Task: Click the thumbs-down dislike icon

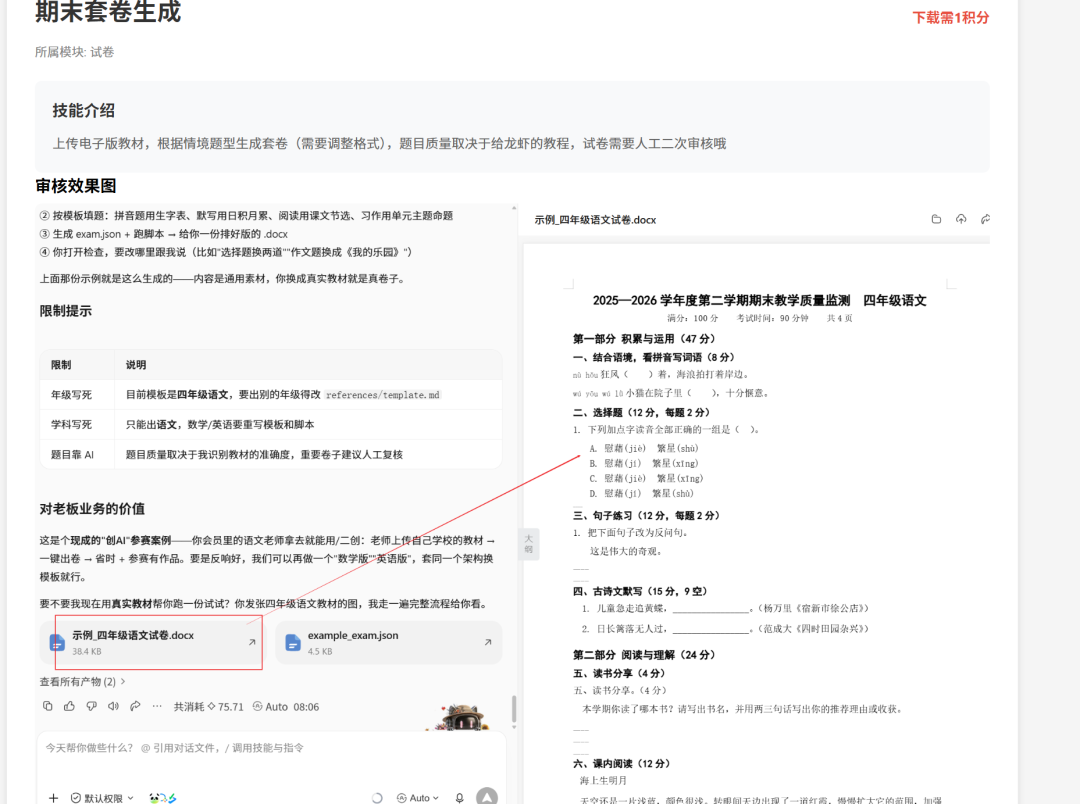Action: pyautogui.click(x=92, y=706)
